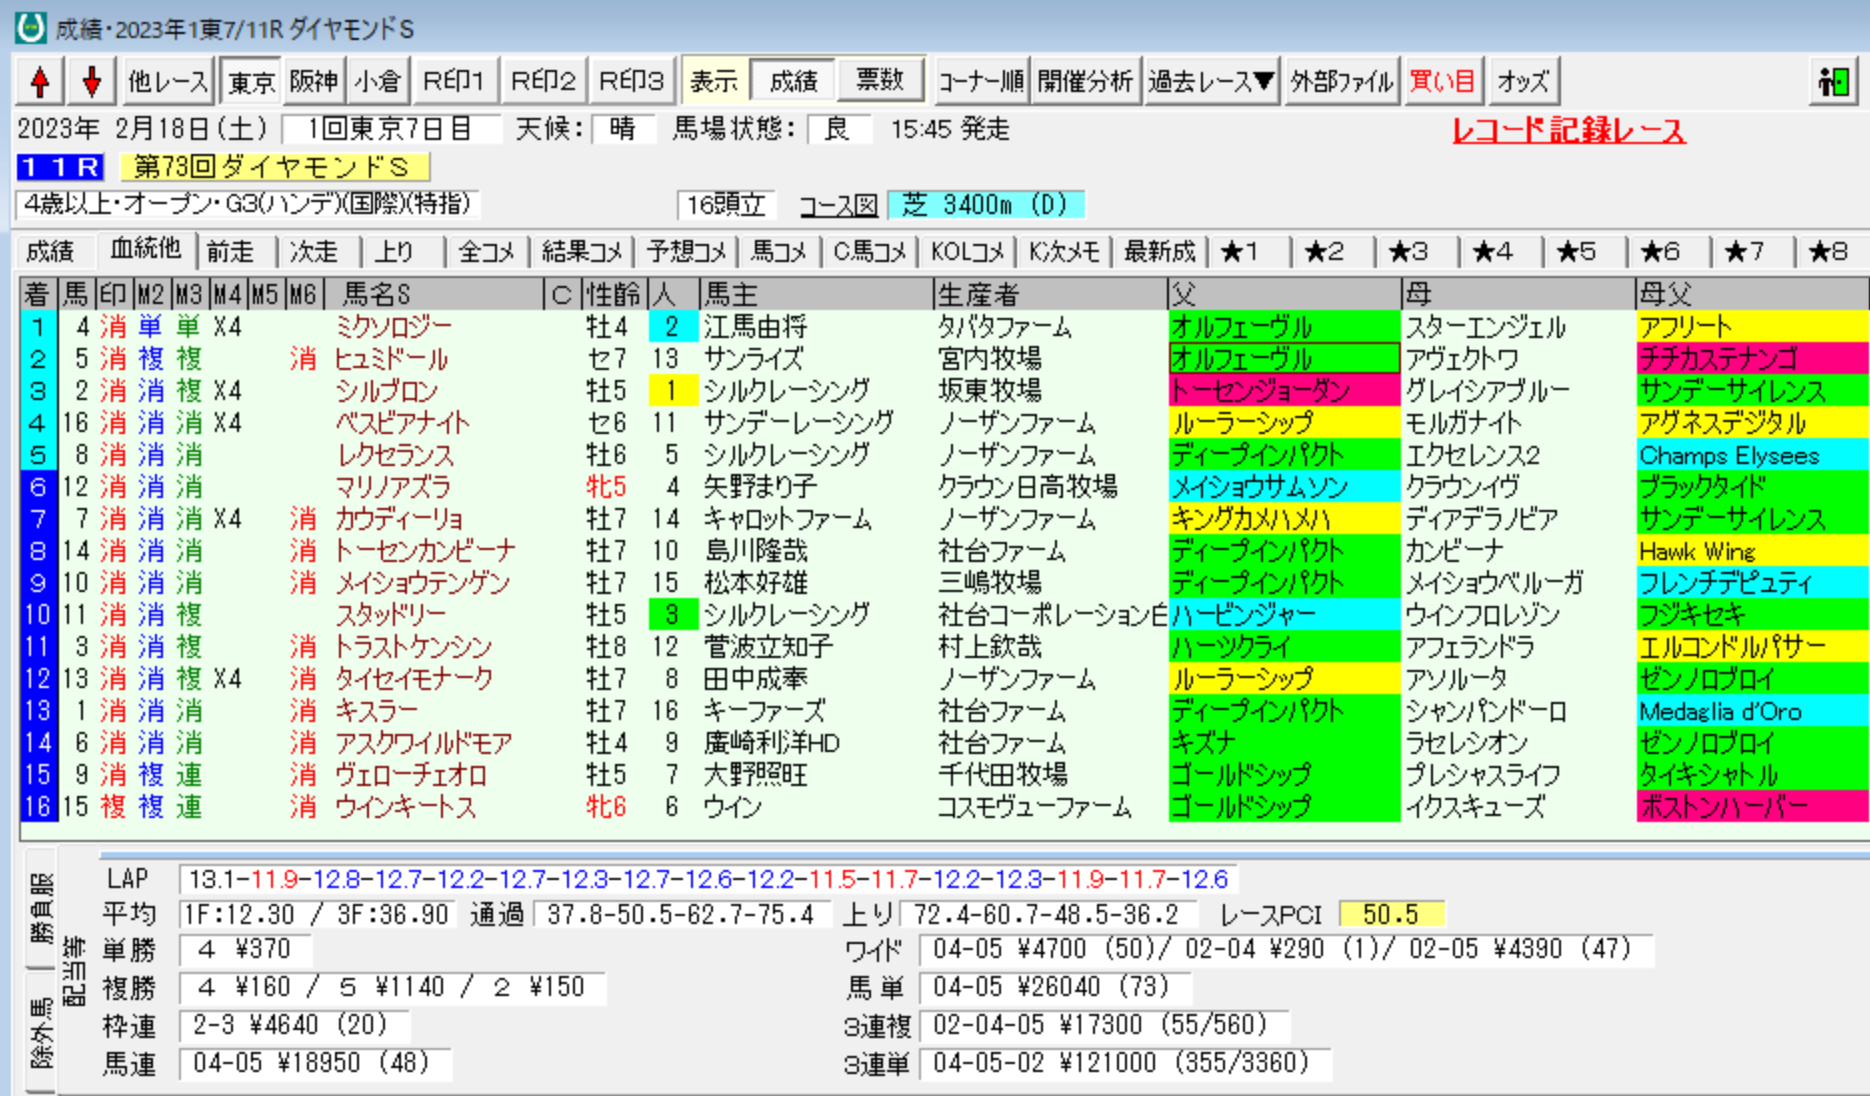Image resolution: width=1870 pixels, height=1096 pixels.
Task: Click the R印3 button
Action: coord(630,81)
